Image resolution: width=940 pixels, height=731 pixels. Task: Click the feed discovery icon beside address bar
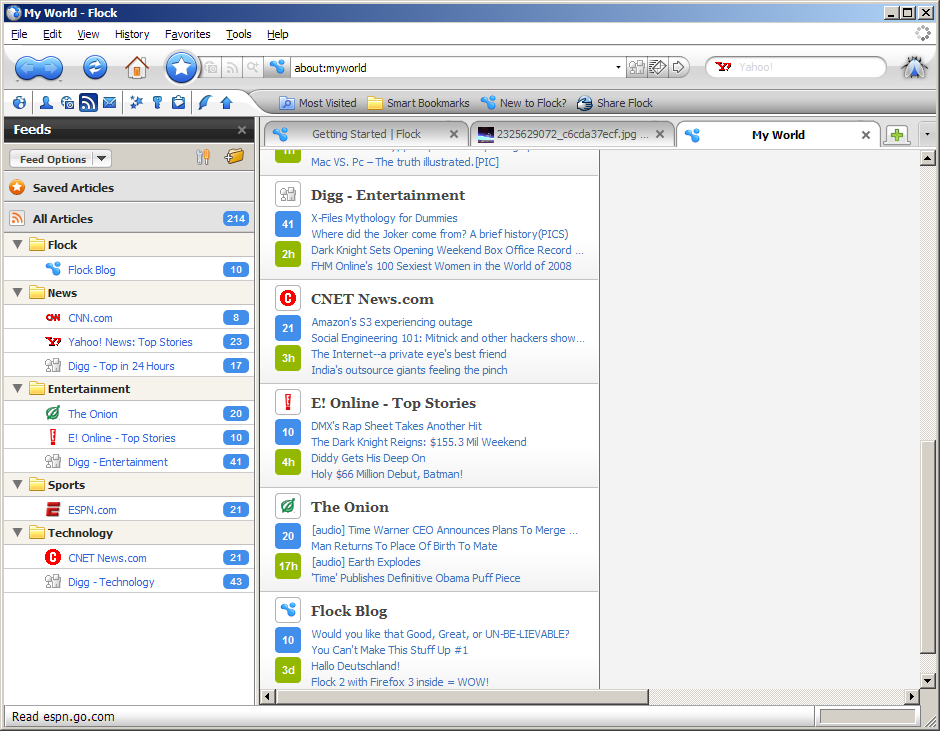point(231,68)
